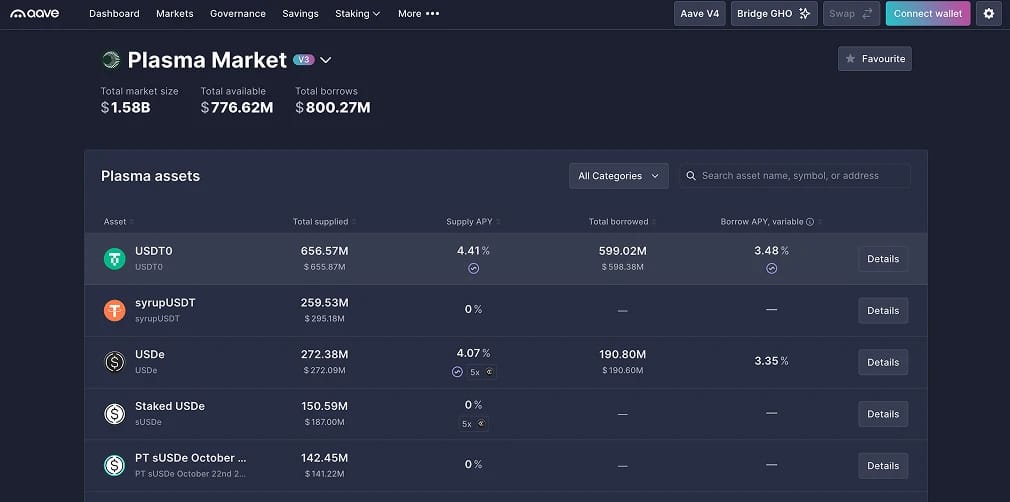
Task: Click the 190.80M total borrowed value
Action: [622, 354]
